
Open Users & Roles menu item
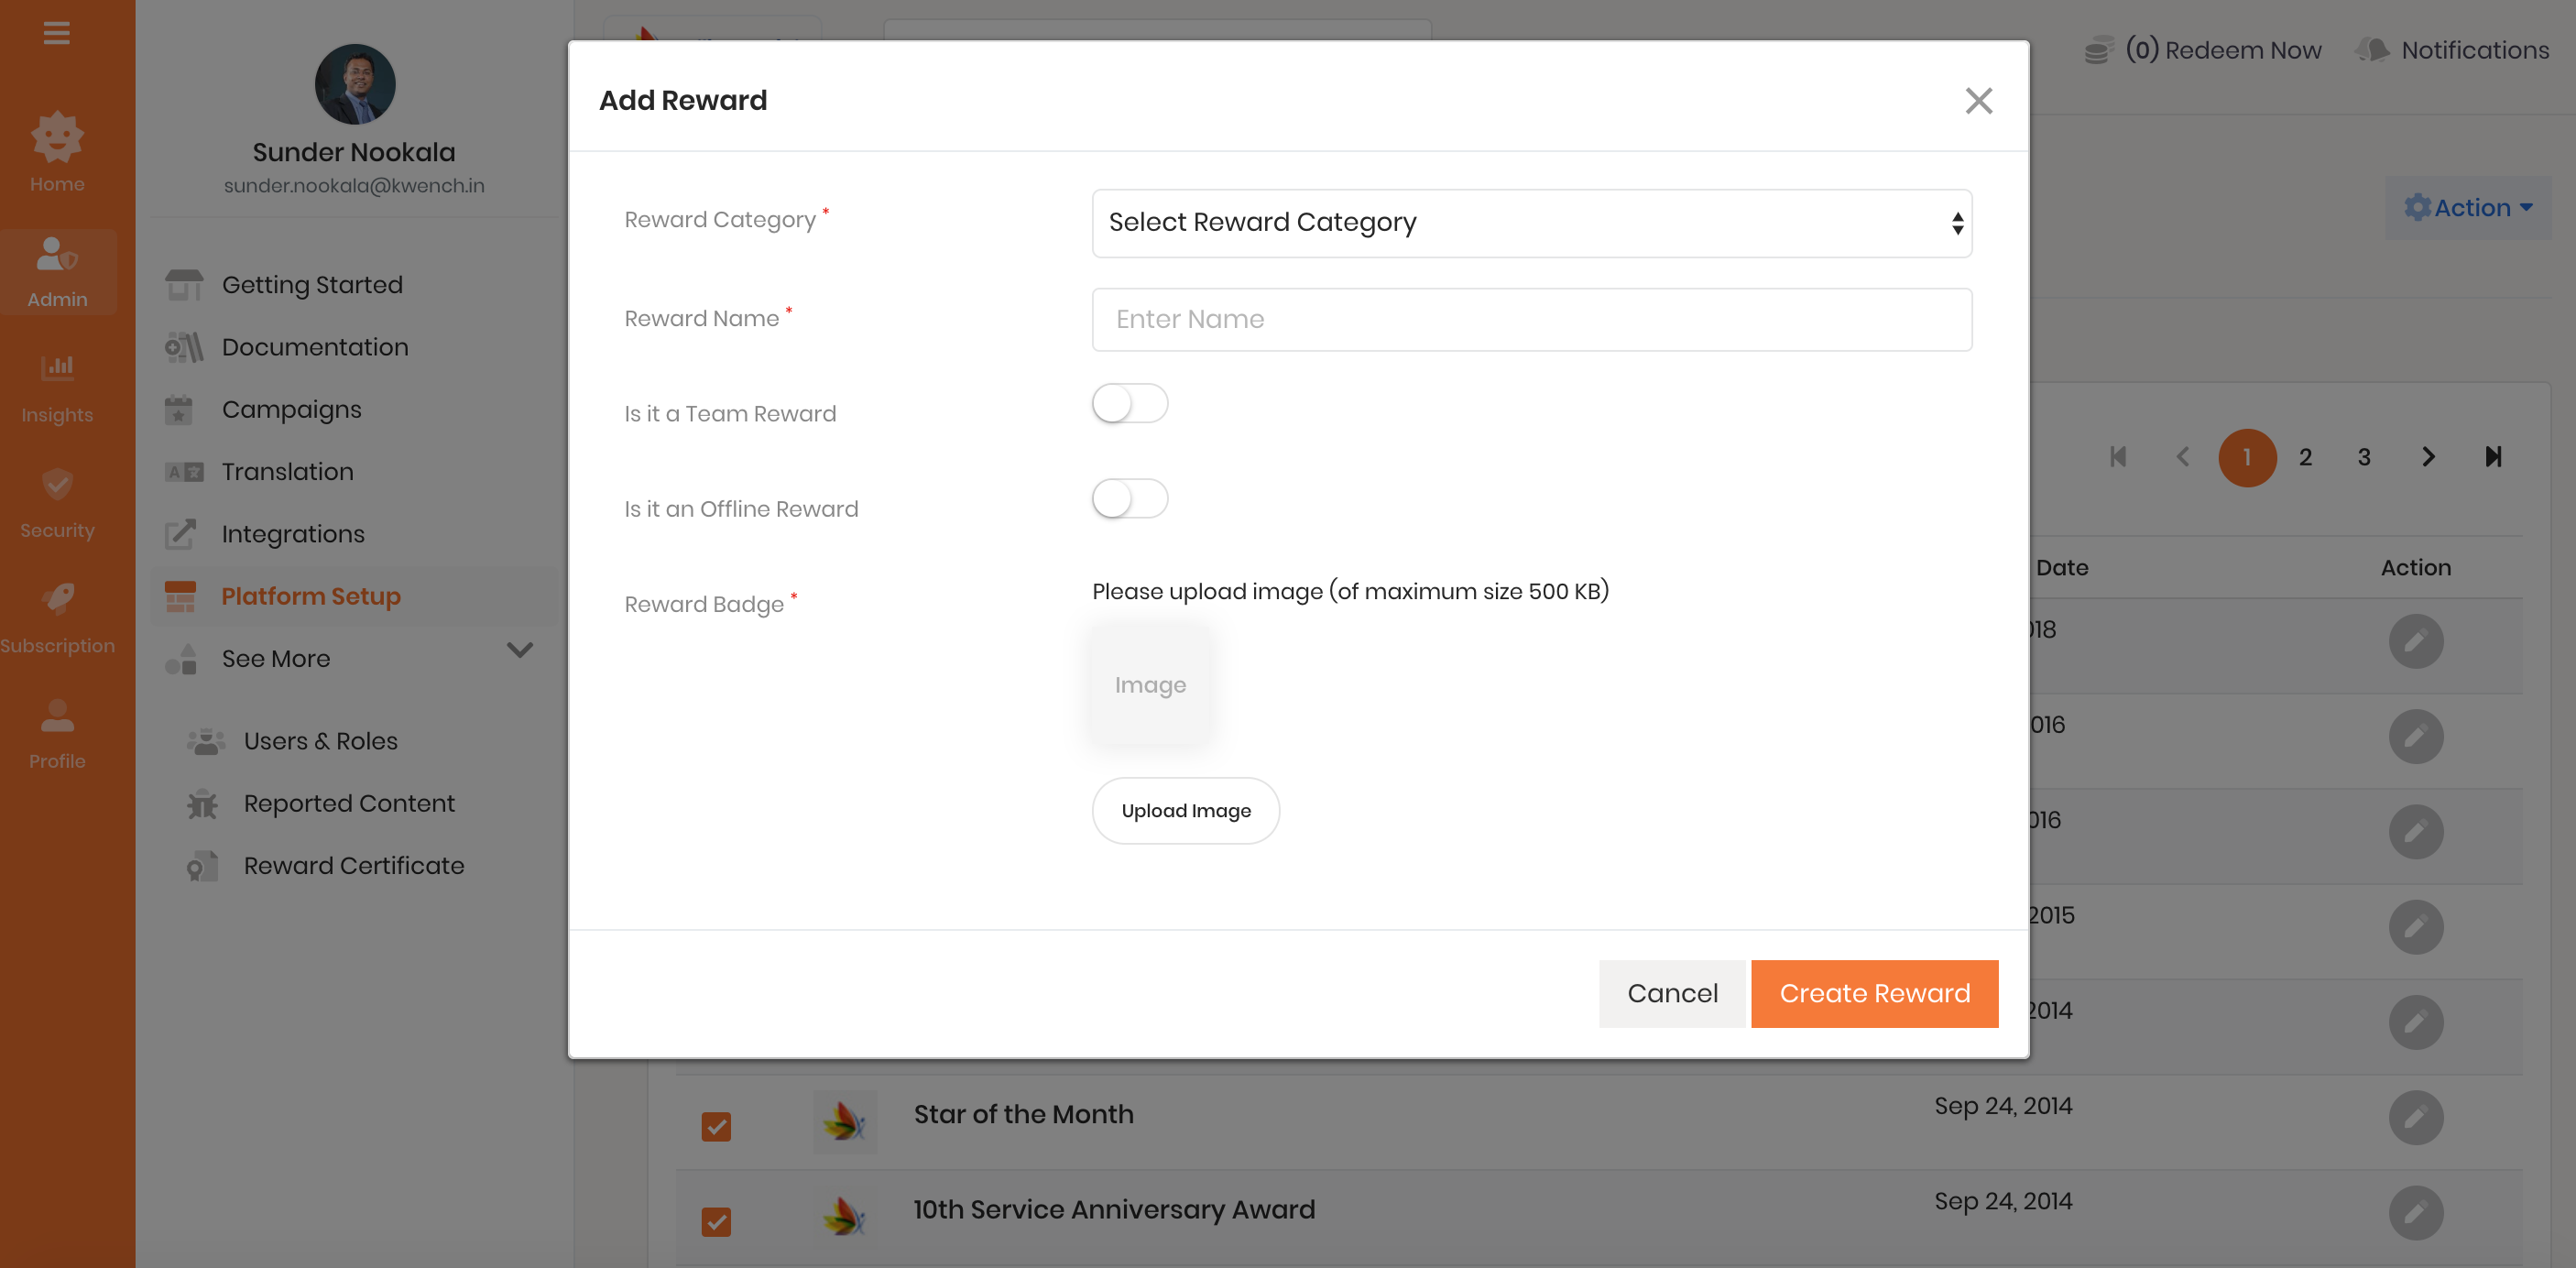[320, 741]
